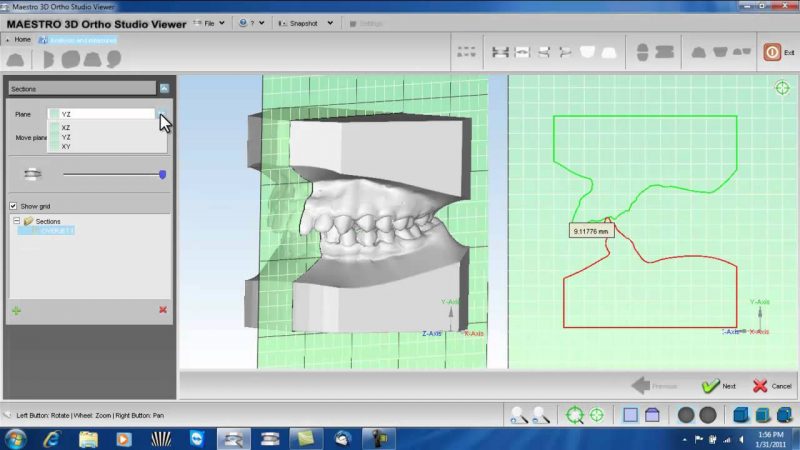The image size is (800, 450).
Task: Click the rounded blob model icon
Action: pos(70,59)
